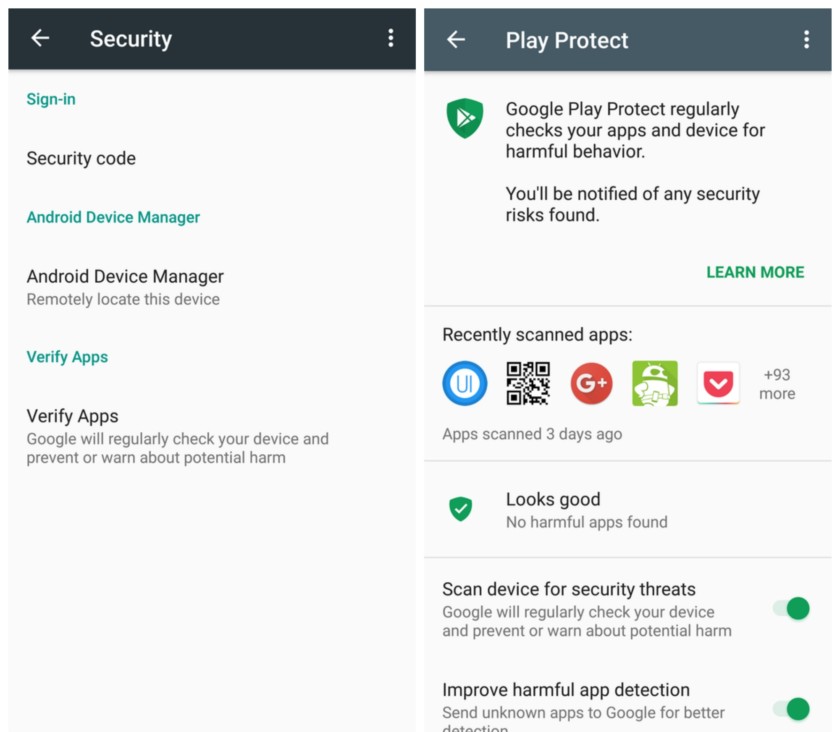Tap the LEARN MORE link
The image size is (840, 732).
(x=755, y=272)
